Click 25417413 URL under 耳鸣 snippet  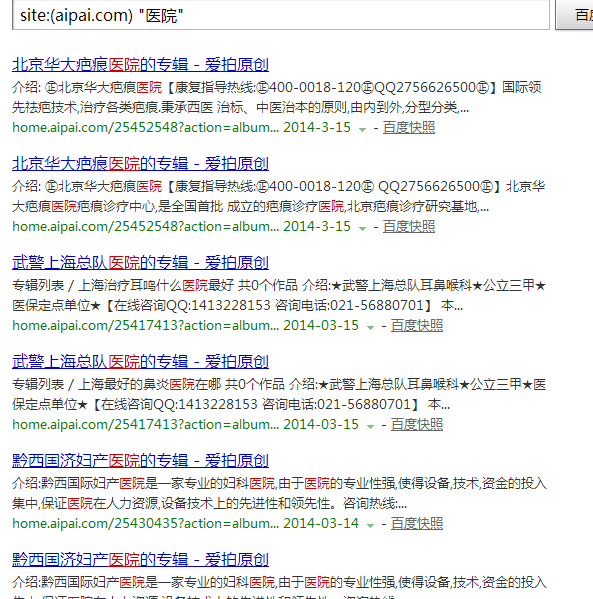(x=146, y=325)
